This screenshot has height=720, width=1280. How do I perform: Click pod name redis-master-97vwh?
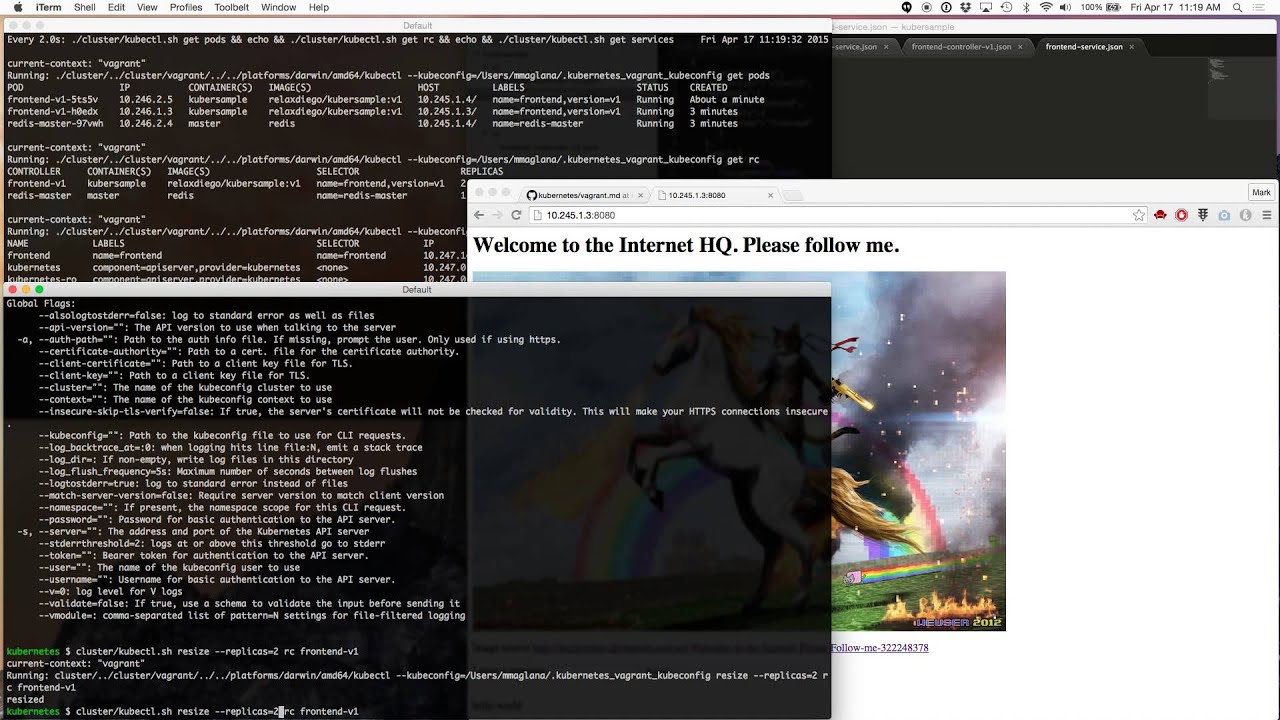(x=55, y=124)
